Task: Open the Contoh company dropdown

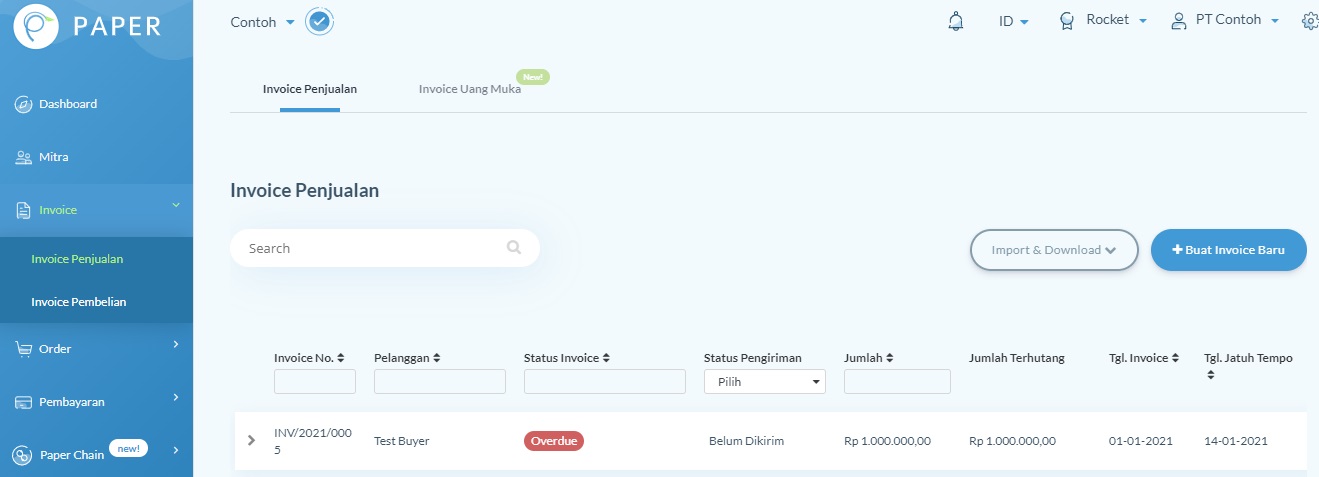Action: click(x=262, y=22)
